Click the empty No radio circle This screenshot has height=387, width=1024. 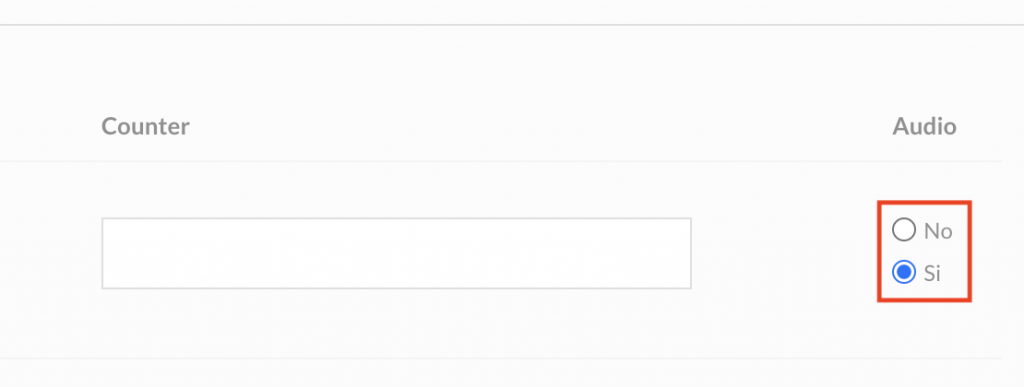click(x=904, y=230)
